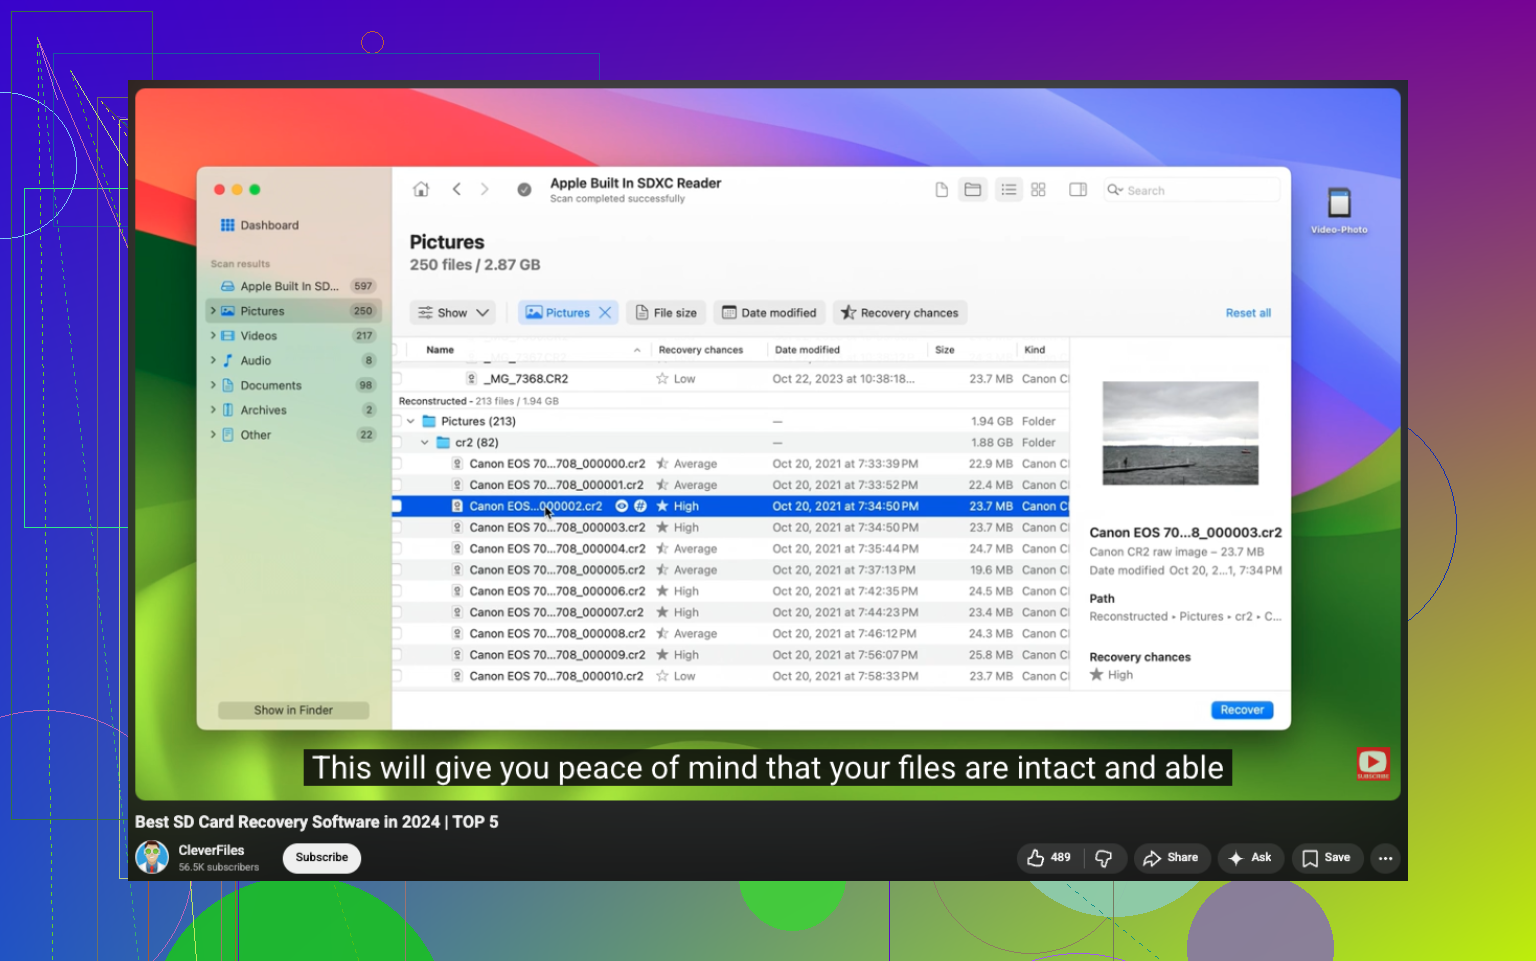
Task: Select Apple Built In SD... in scan results
Action: (289, 286)
